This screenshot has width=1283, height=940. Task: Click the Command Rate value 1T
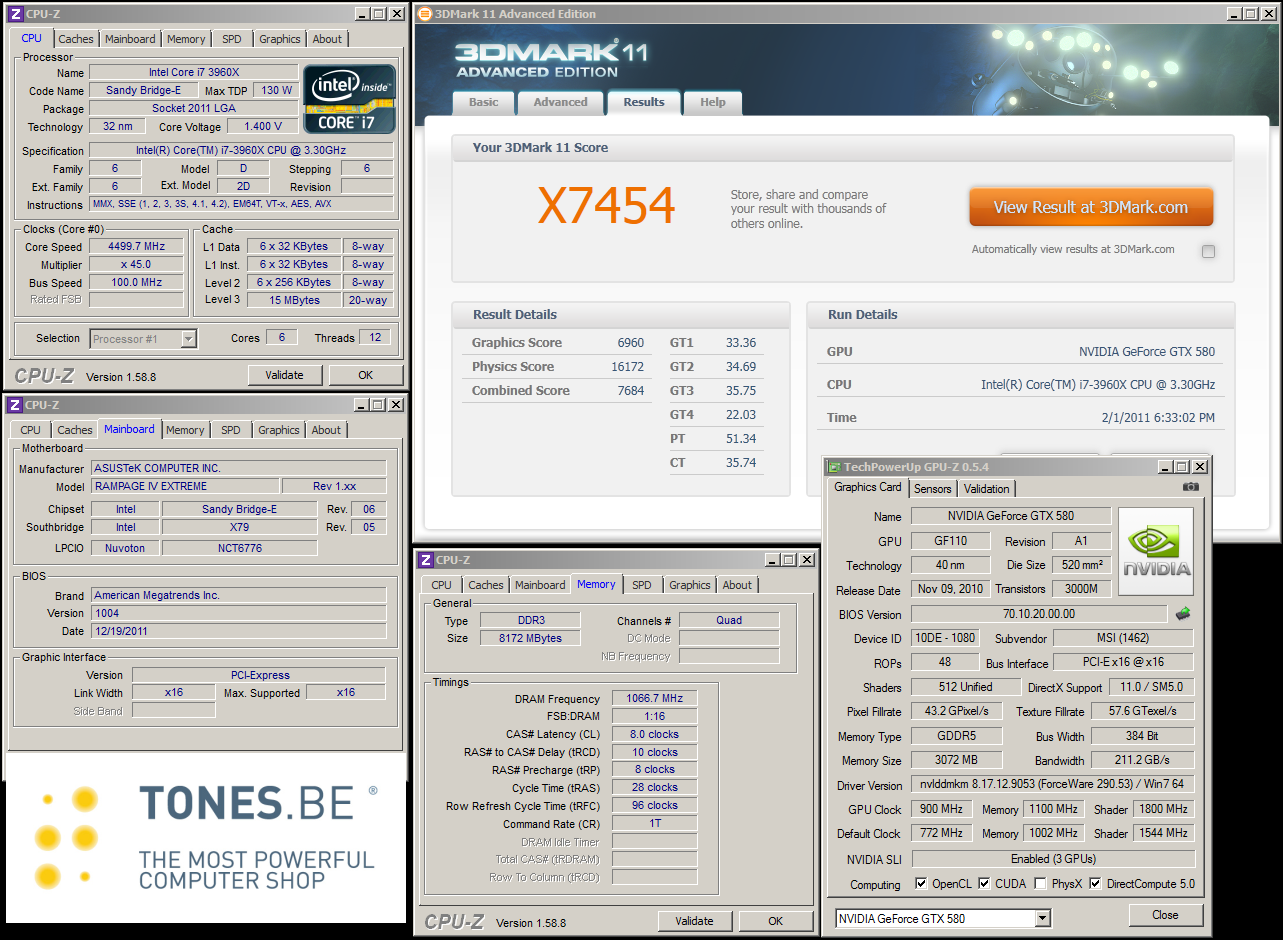(x=655, y=823)
